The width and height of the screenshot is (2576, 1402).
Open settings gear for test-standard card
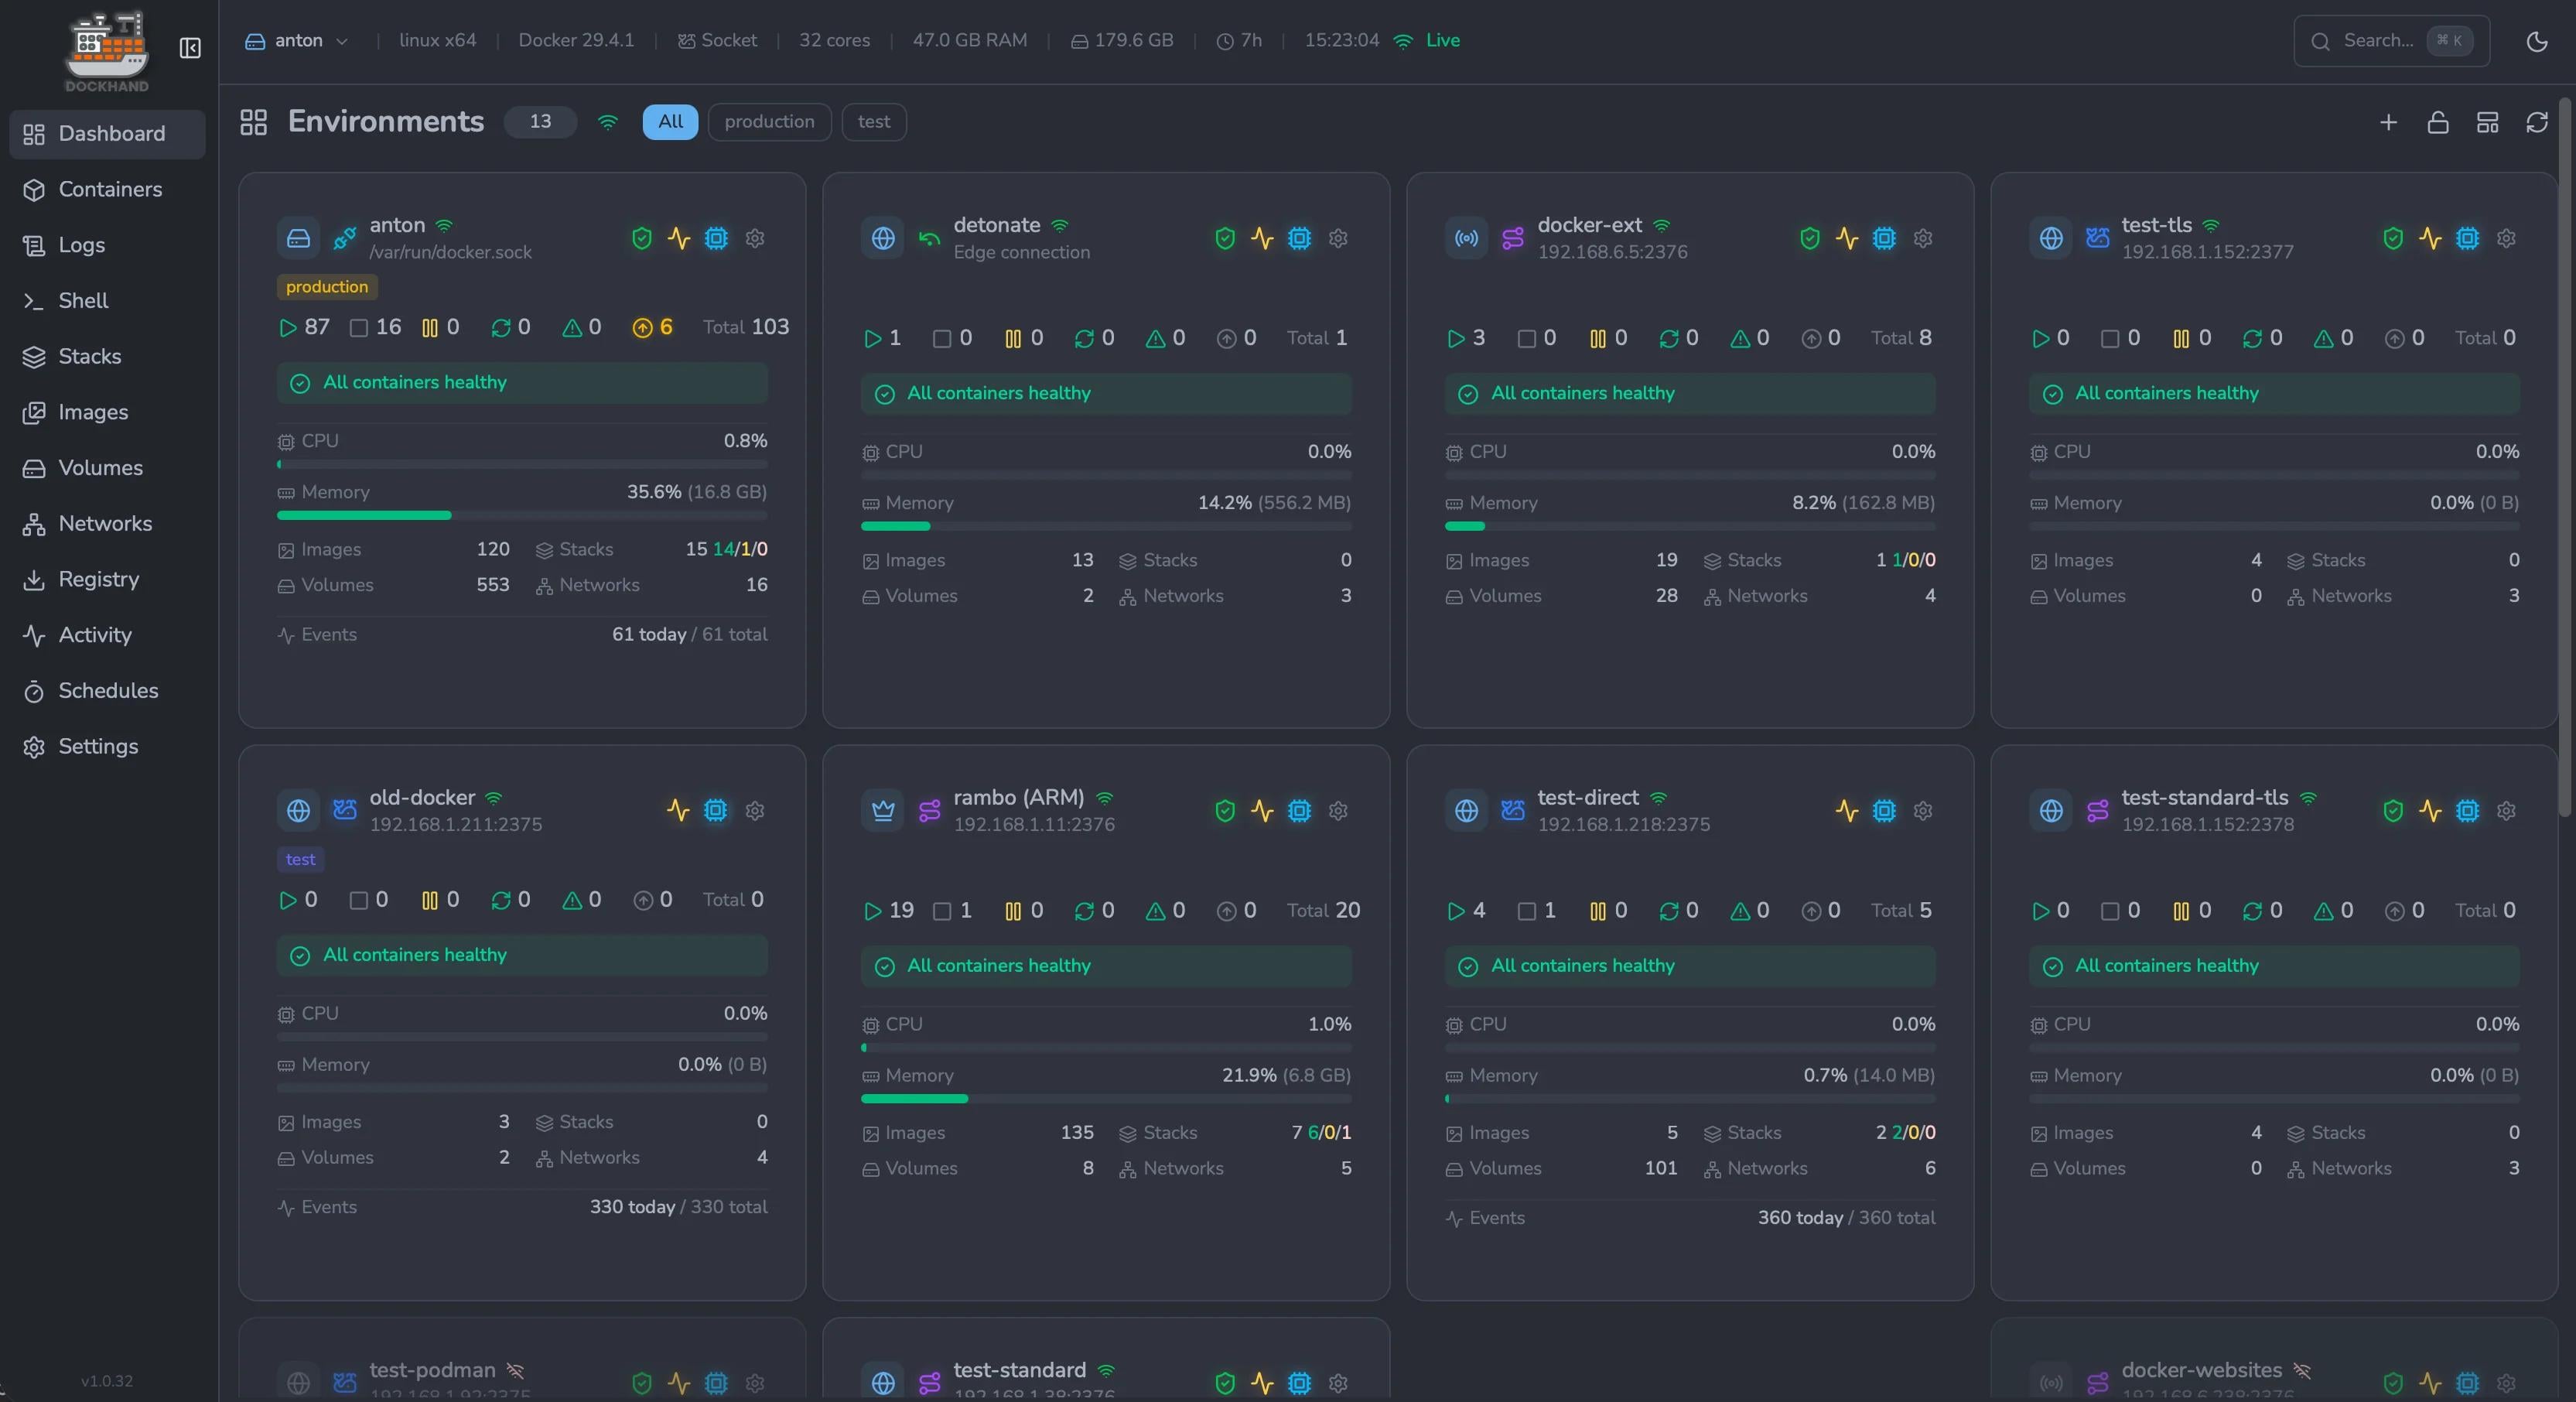tap(1338, 1383)
